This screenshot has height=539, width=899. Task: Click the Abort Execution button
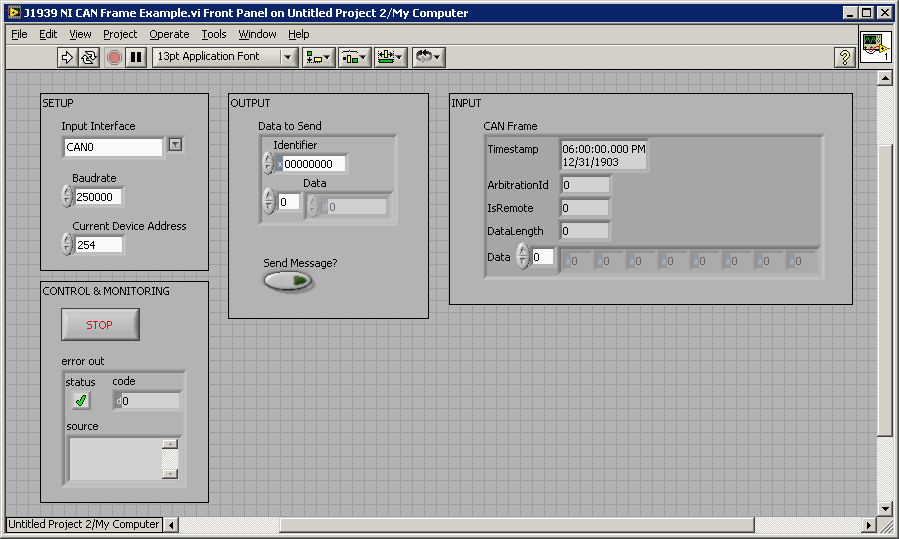[114, 57]
